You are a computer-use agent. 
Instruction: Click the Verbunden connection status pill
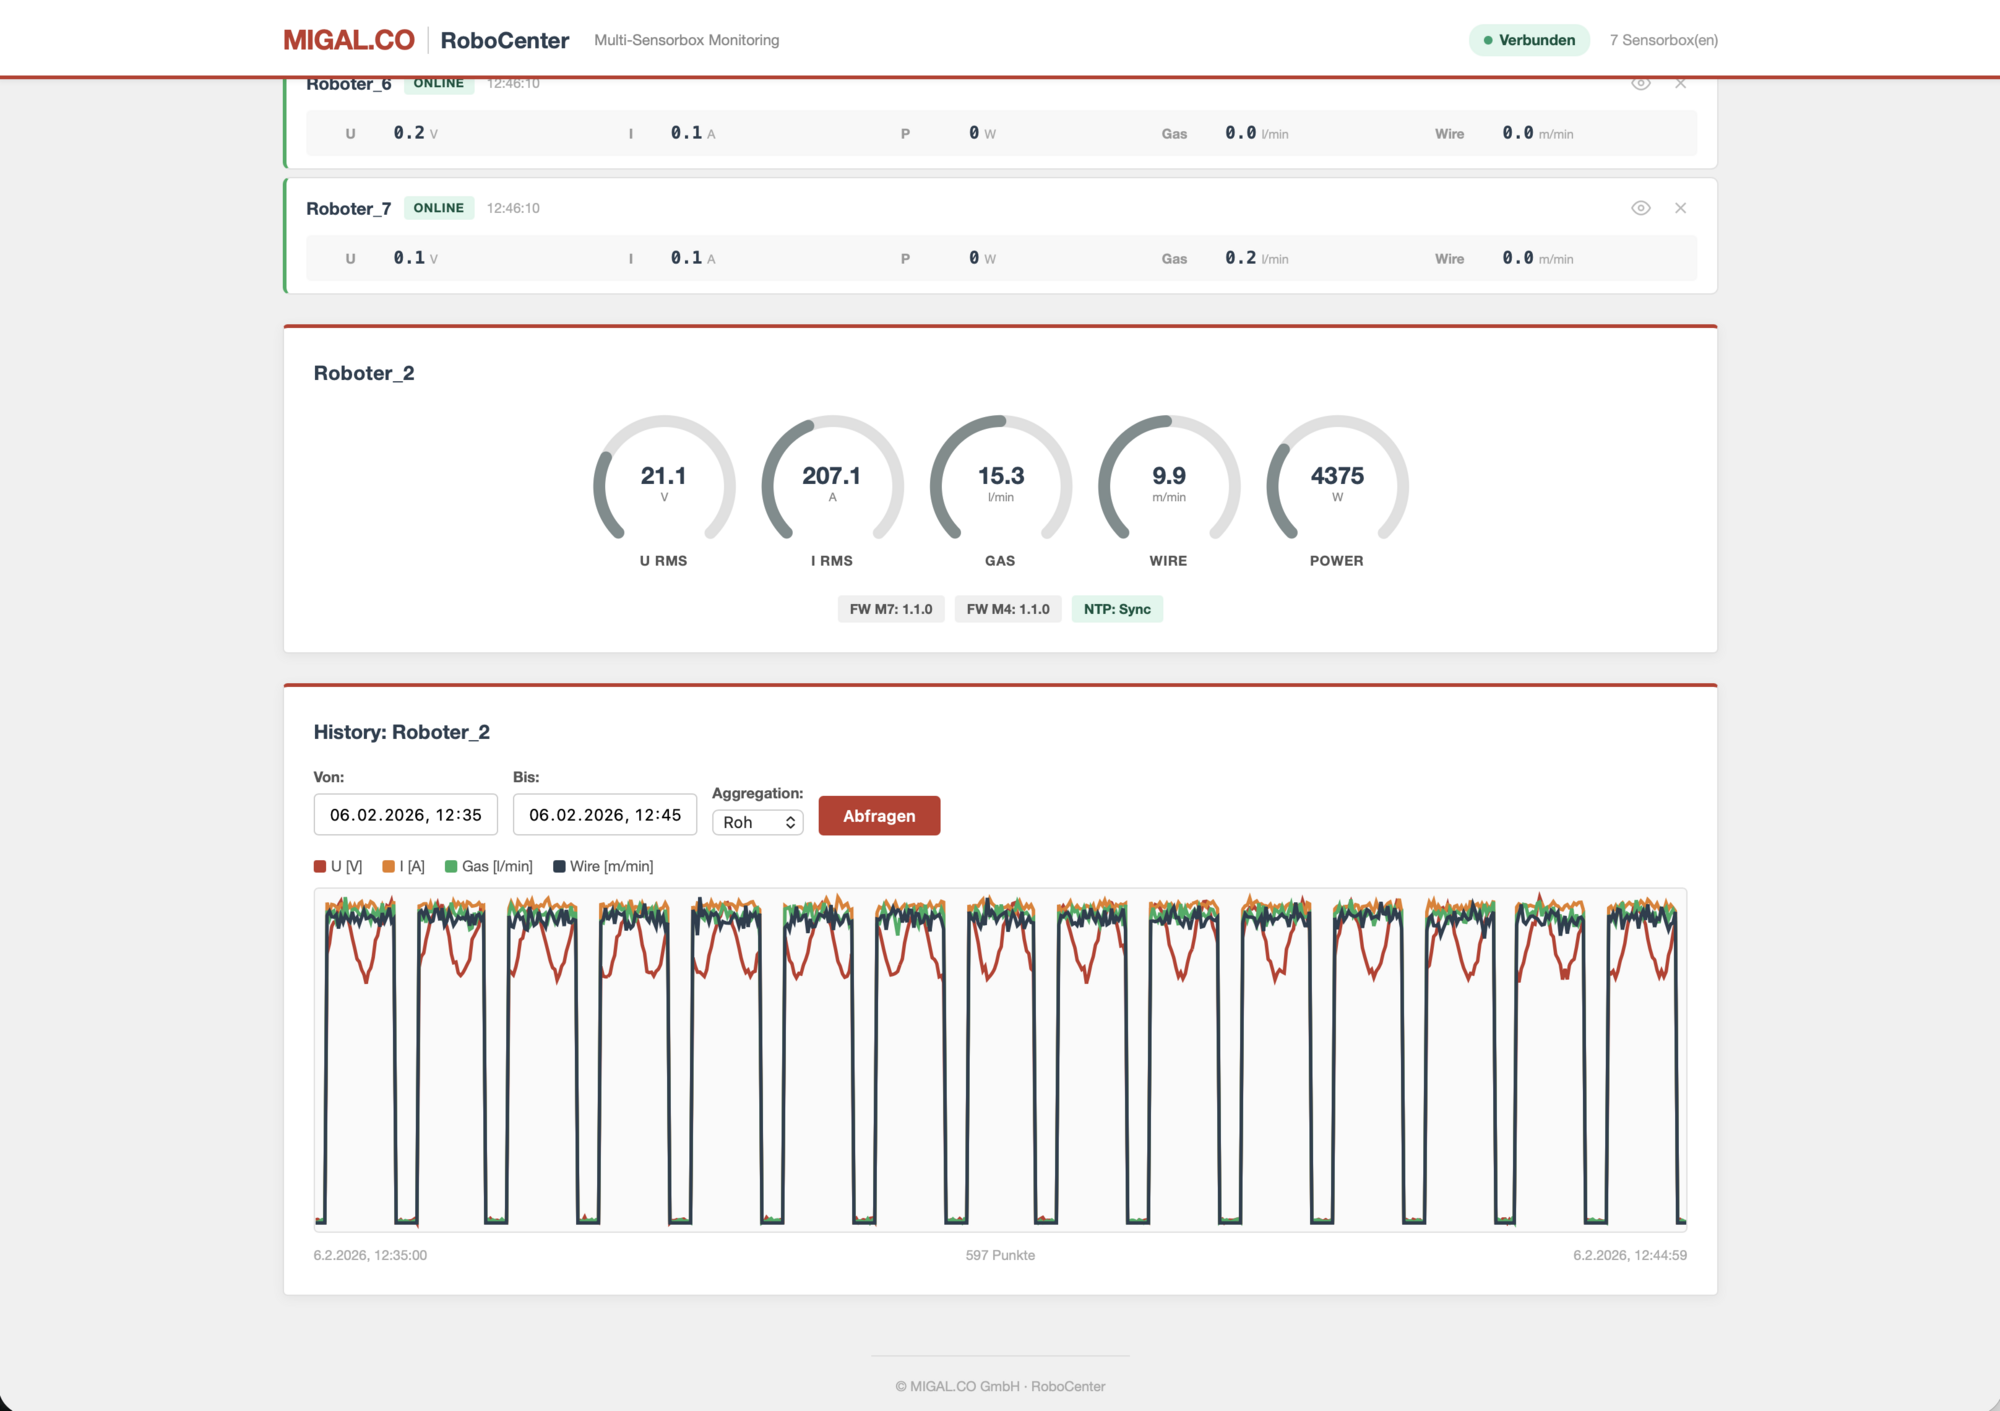[1528, 40]
